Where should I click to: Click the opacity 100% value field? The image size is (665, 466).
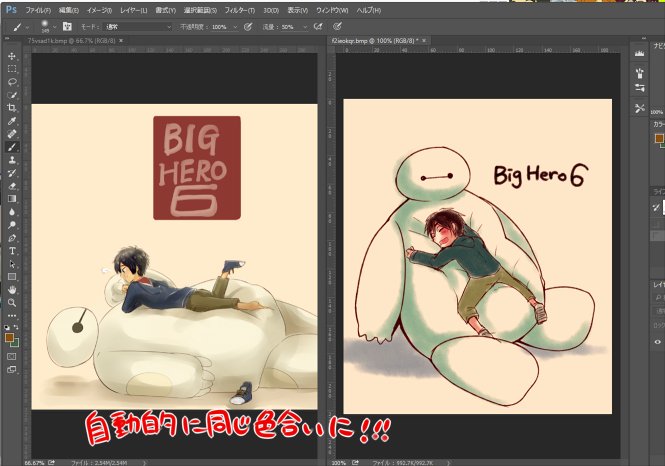(x=221, y=27)
